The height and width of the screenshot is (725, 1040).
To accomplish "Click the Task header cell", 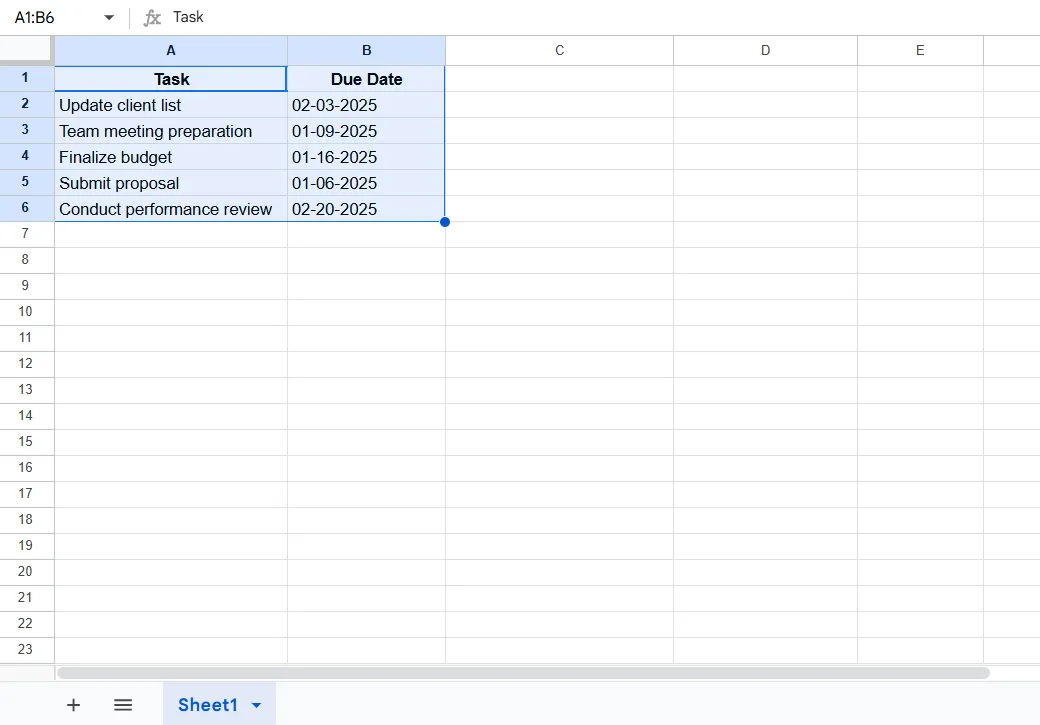I will pyautogui.click(x=171, y=79).
